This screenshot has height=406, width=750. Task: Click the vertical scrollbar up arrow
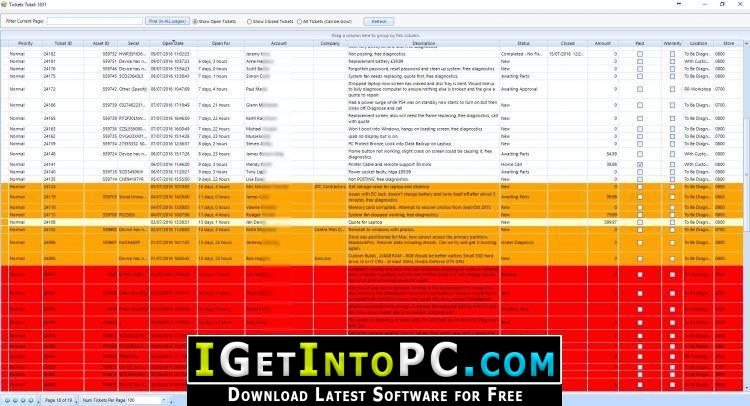(x=746, y=44)
